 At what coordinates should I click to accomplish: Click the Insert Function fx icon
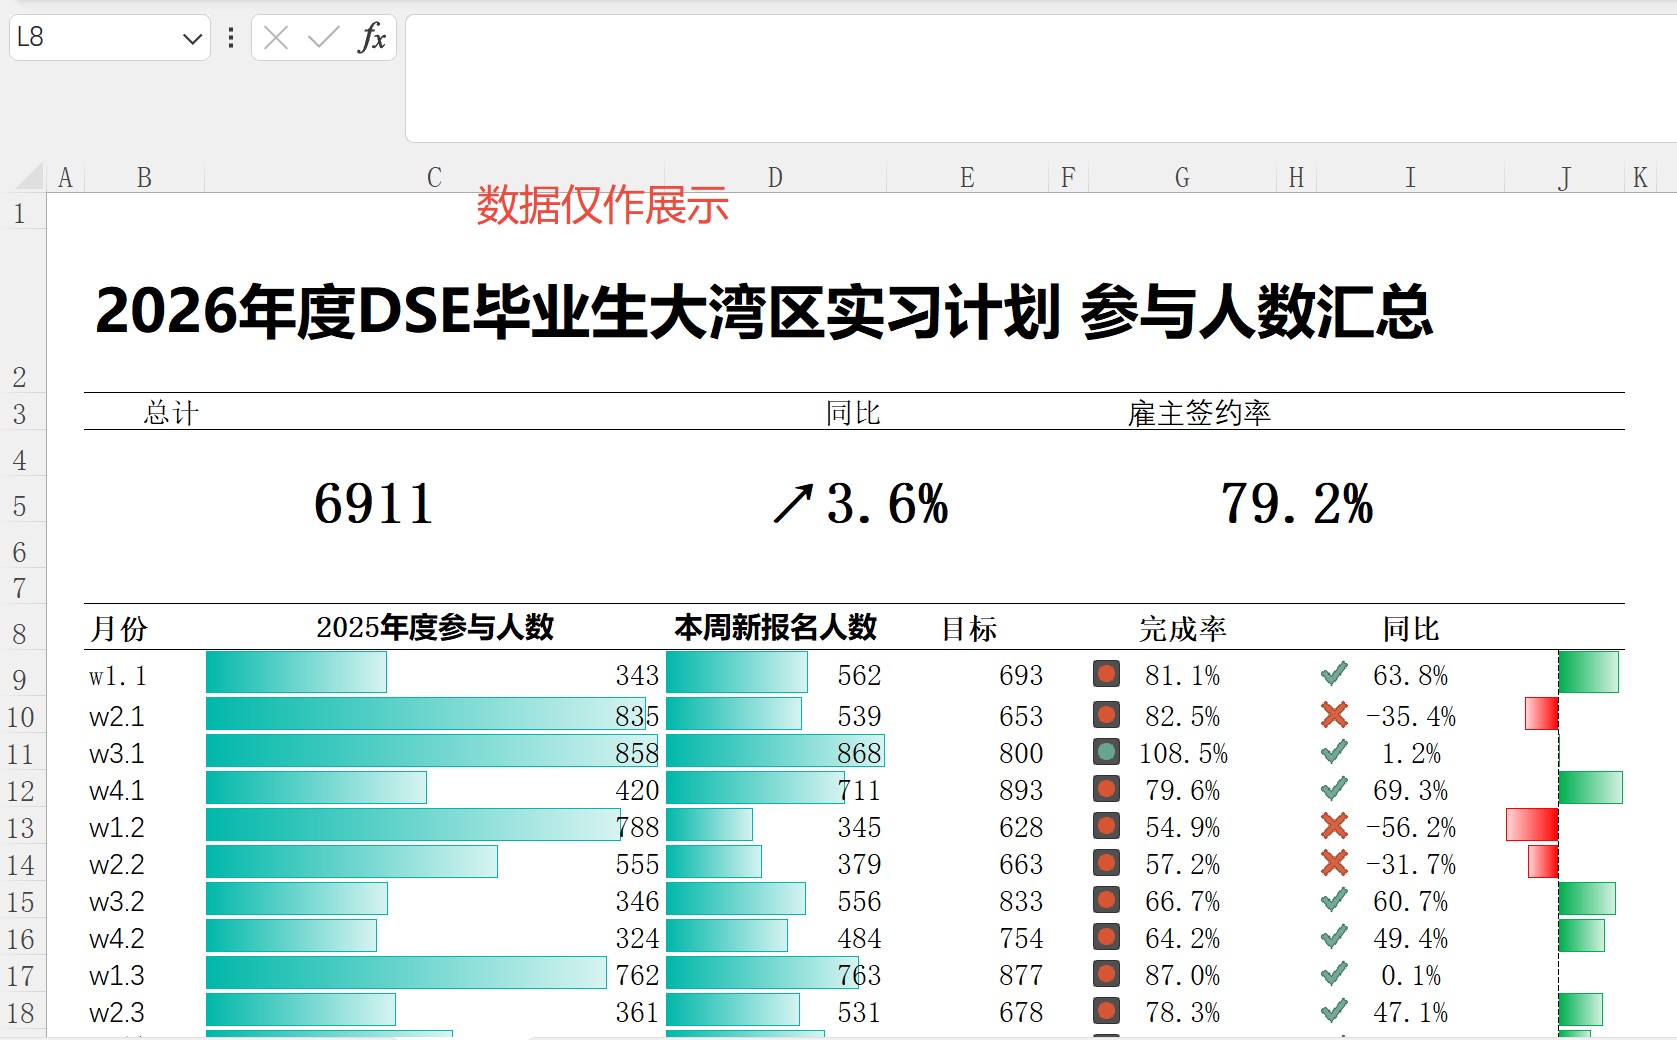click(372, 38)
